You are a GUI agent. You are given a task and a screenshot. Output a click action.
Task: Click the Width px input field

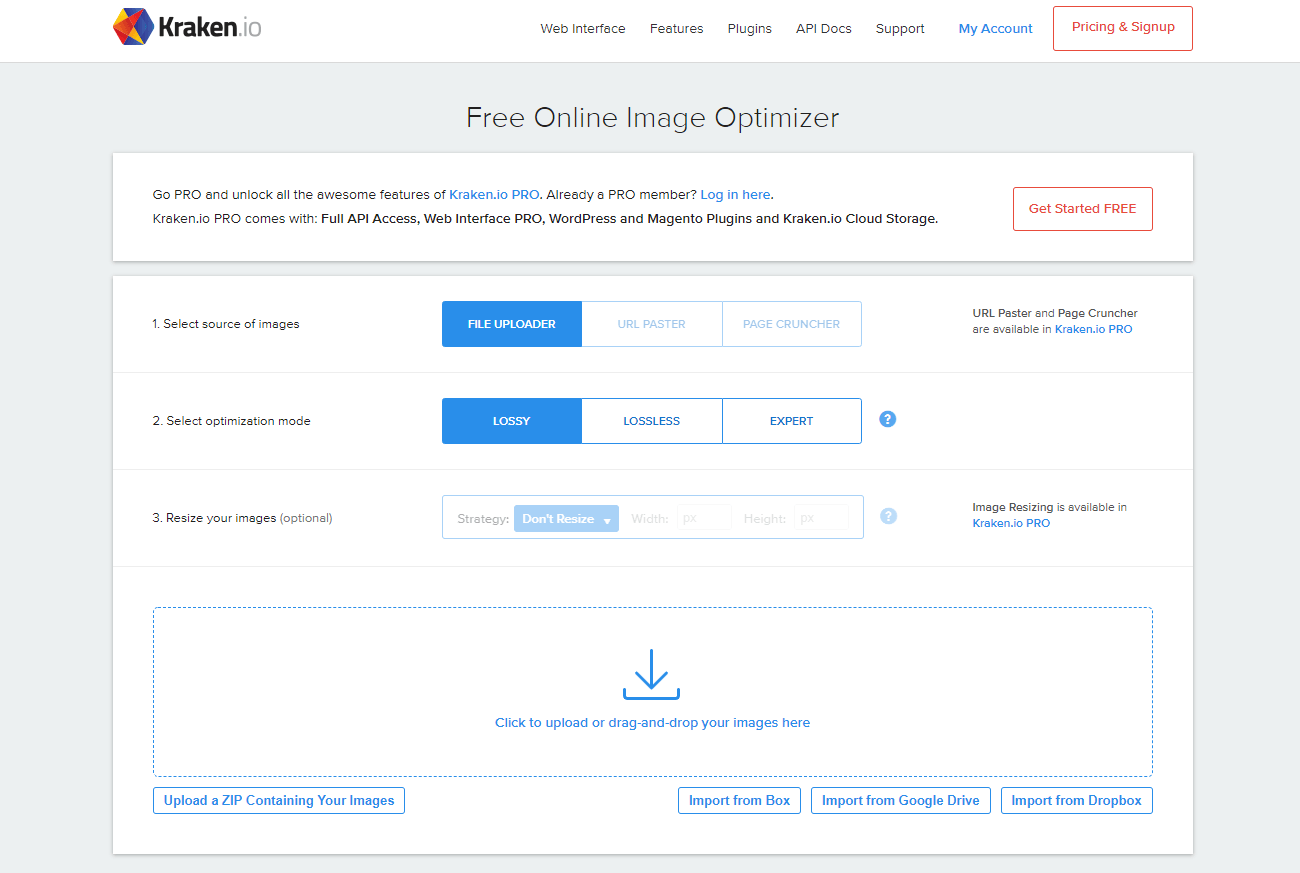coord(705,518)
